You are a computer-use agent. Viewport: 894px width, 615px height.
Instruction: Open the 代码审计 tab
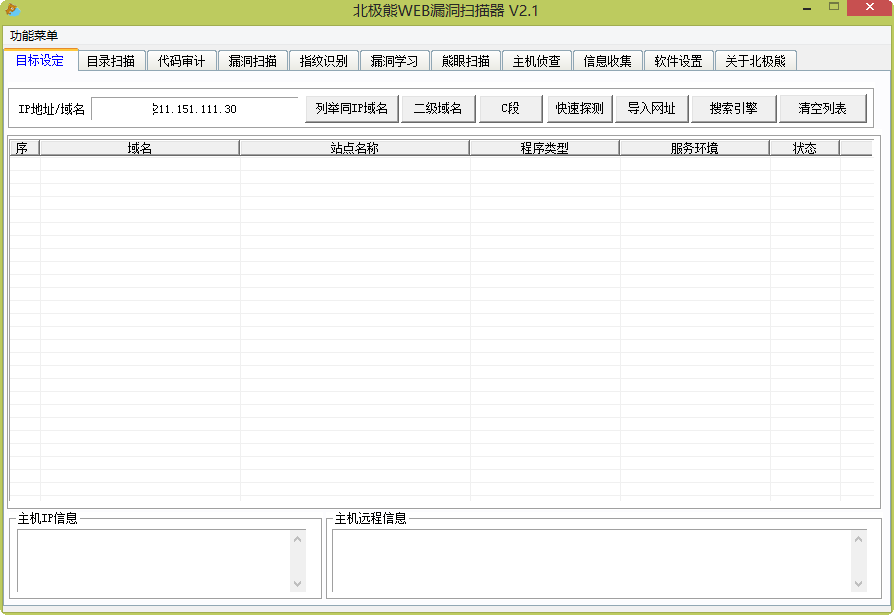(181, 61)
